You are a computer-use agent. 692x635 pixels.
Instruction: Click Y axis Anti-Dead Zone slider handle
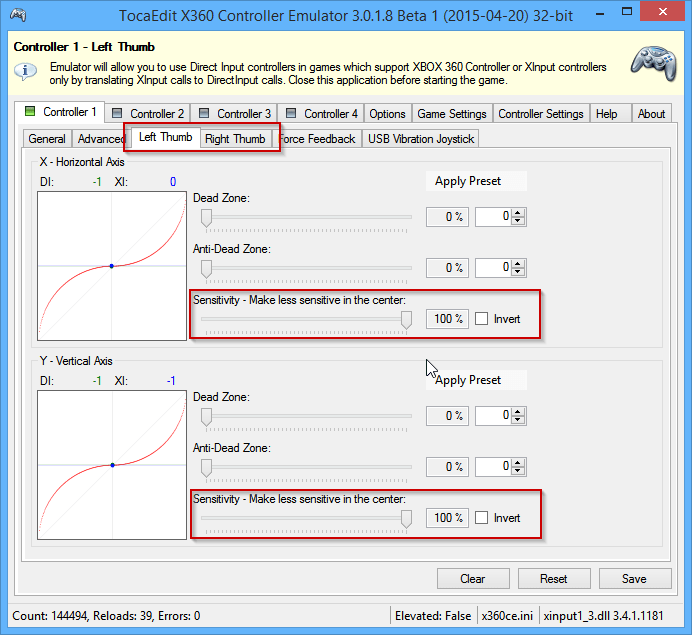click(x=206, y=468)
